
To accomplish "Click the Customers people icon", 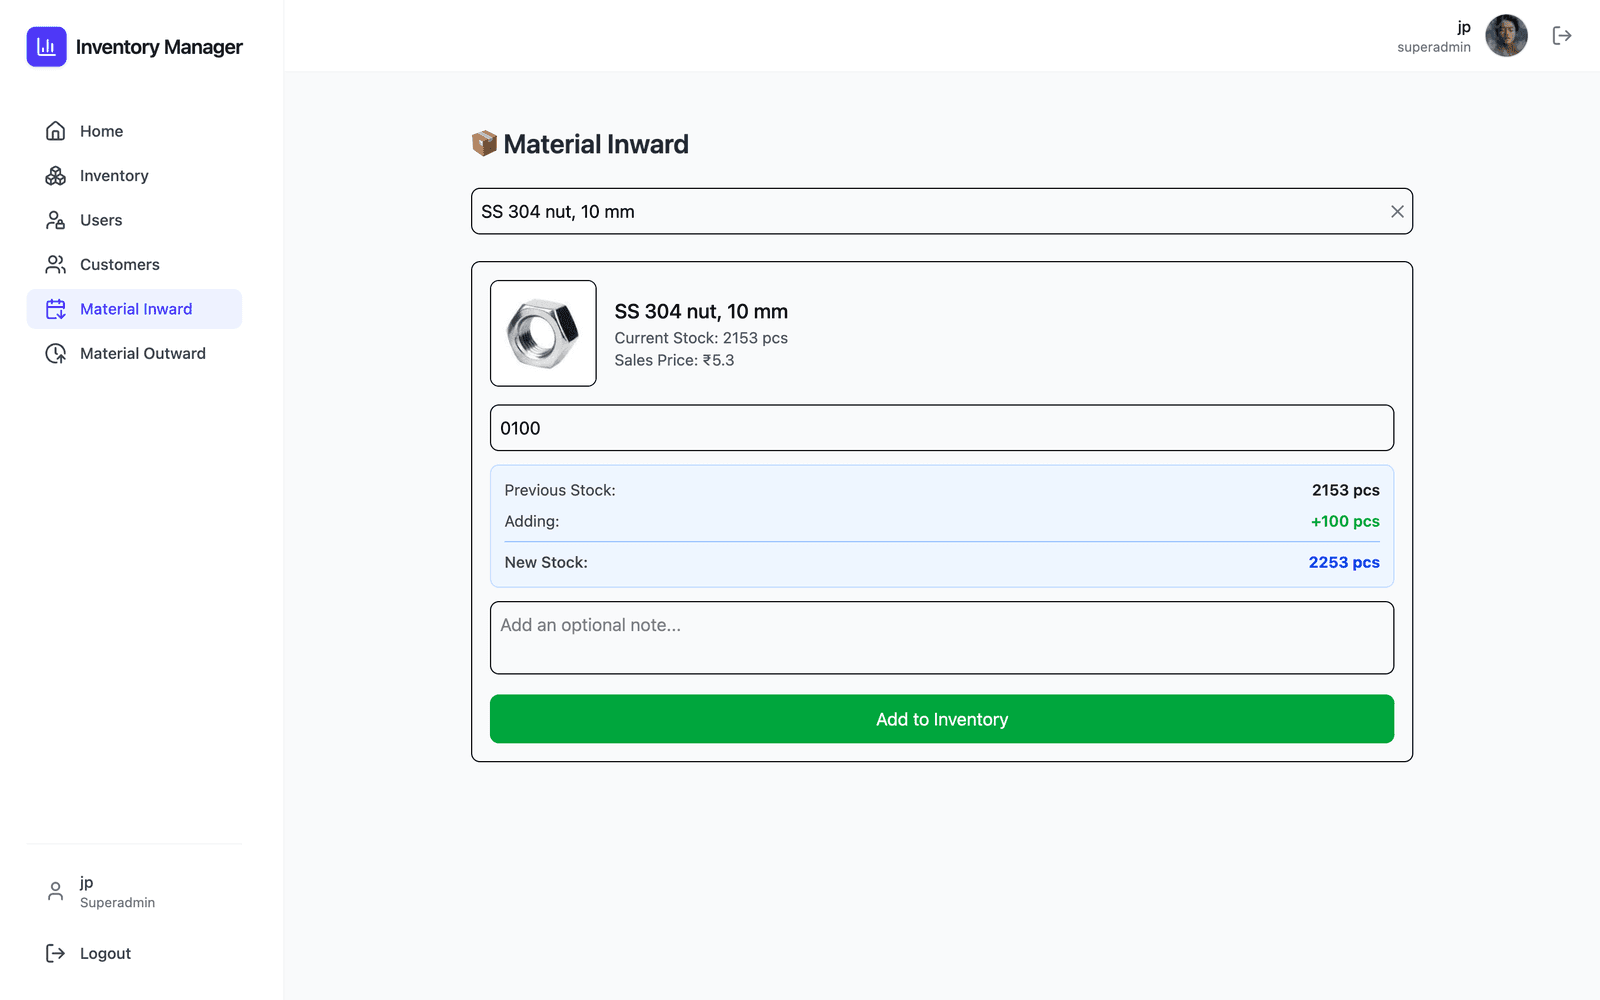I will pos(56,265).
